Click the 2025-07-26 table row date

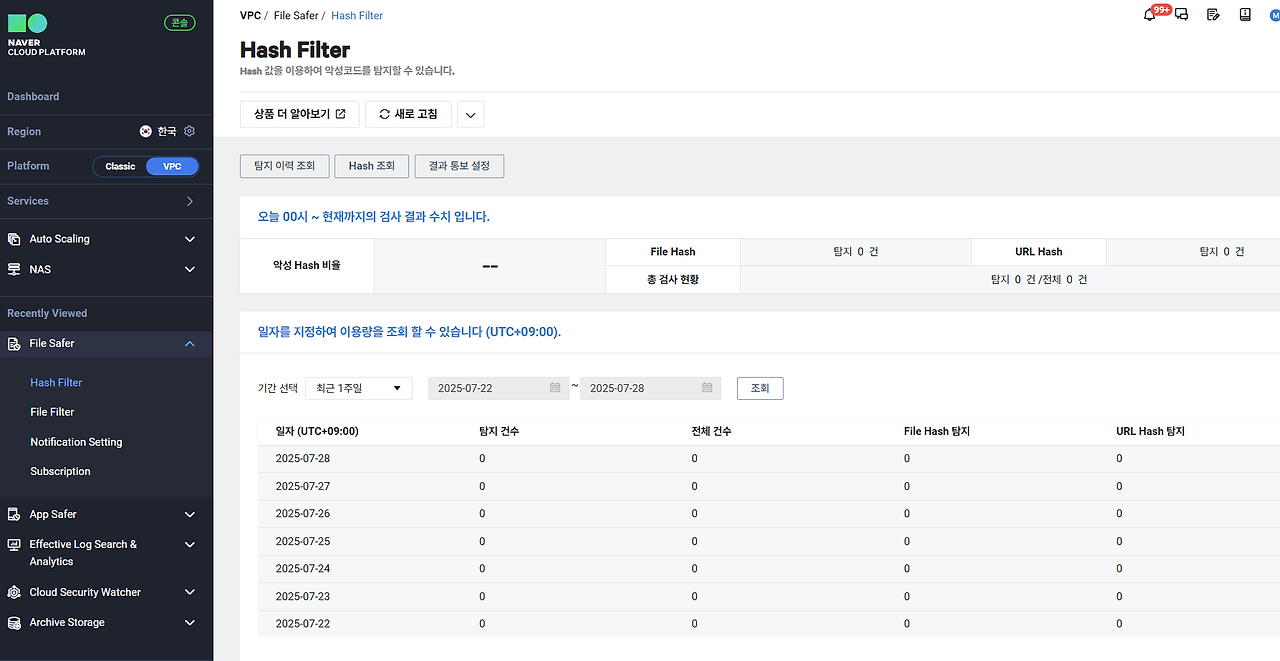point(302,514)
